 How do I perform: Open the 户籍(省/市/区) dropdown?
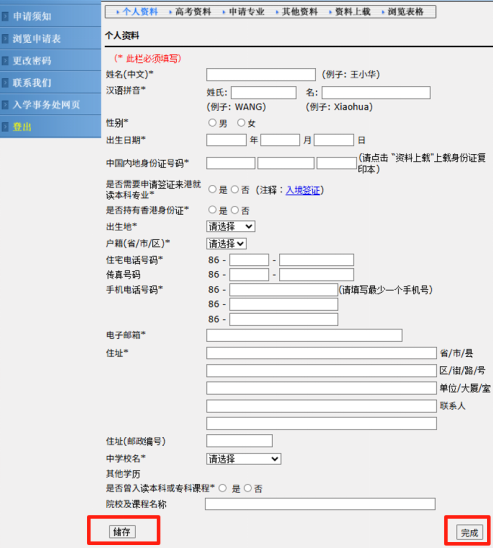click(226, 244)
